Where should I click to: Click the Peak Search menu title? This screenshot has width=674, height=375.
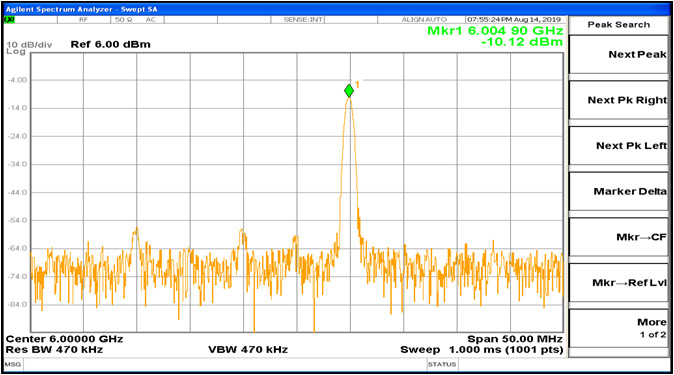coord(619,25)
